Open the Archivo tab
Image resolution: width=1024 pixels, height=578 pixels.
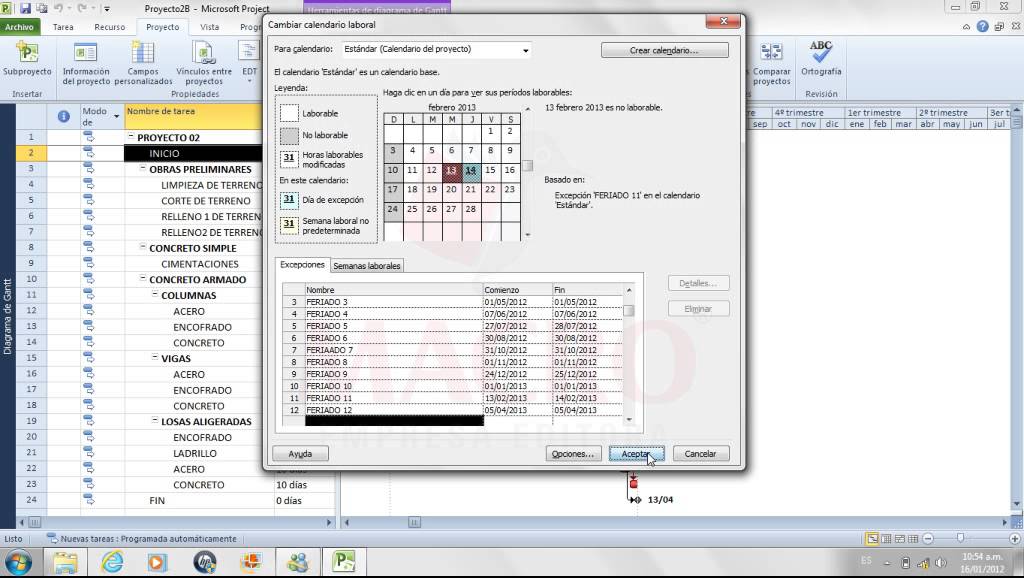pyautogui.click(x=20, y=27)
